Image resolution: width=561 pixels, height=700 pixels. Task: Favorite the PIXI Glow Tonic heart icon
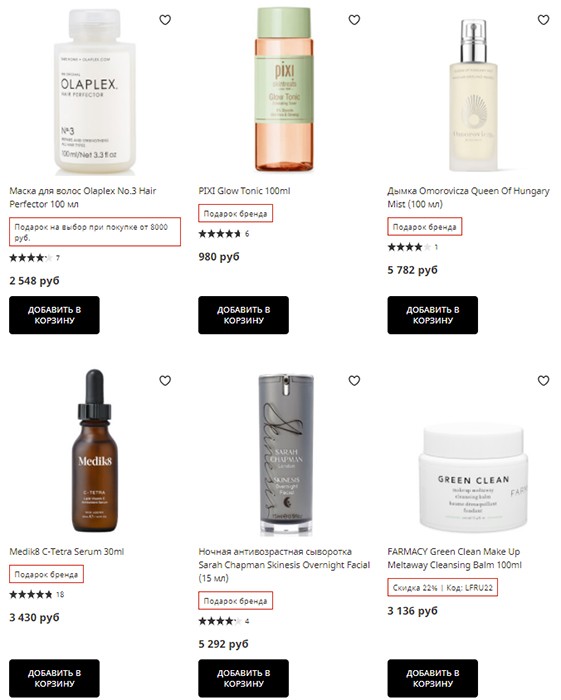(x=354, y=20)
